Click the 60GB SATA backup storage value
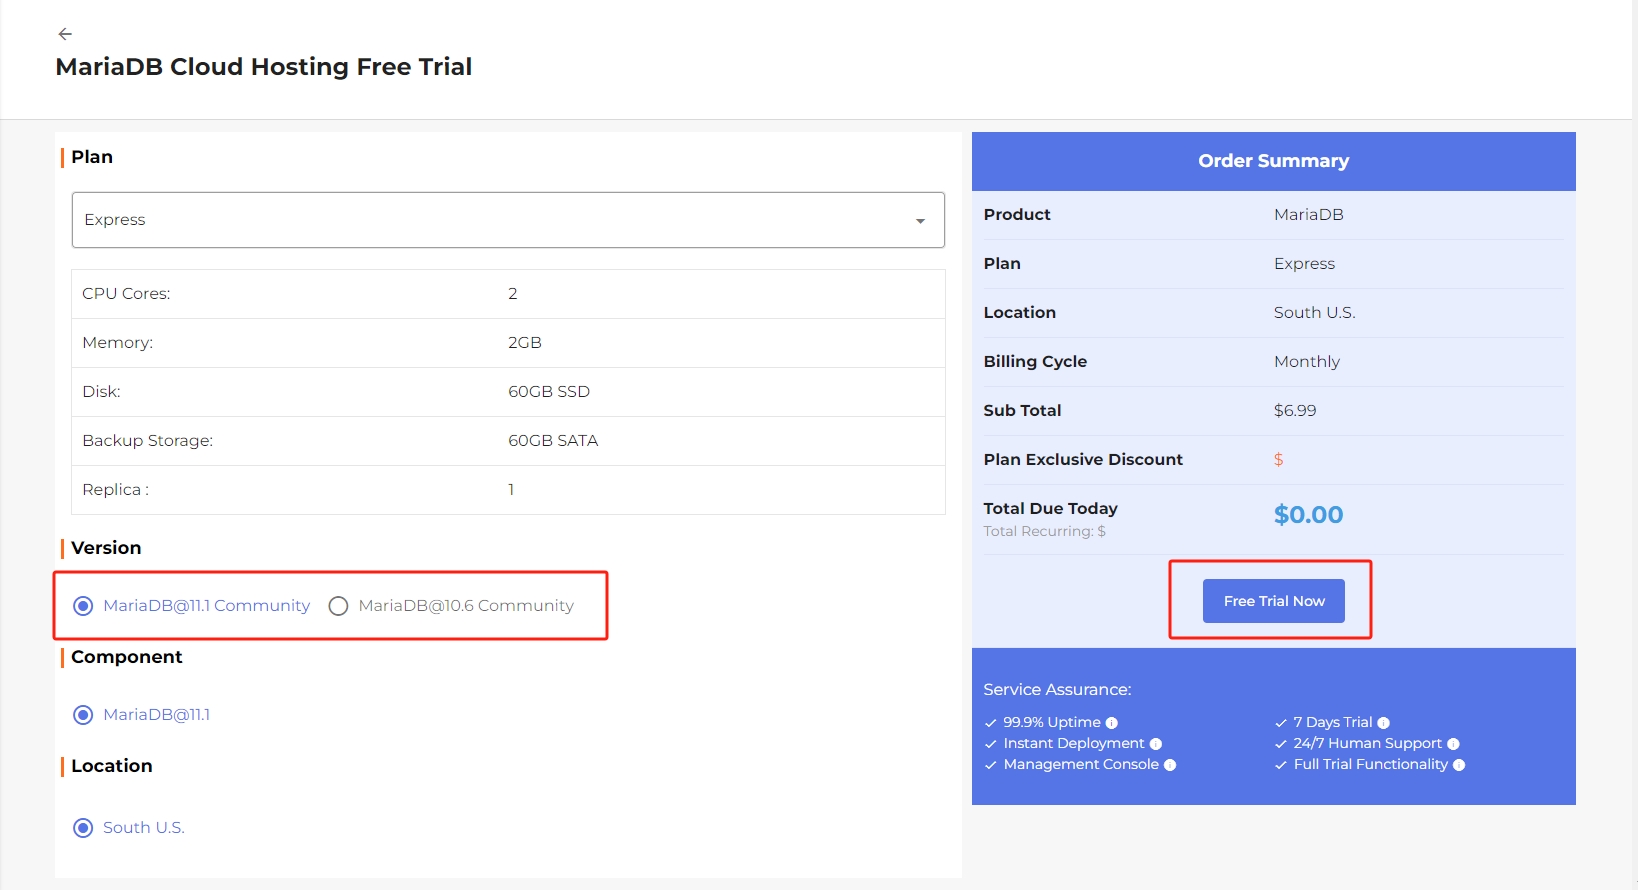1638x890 pixels. 553,441
